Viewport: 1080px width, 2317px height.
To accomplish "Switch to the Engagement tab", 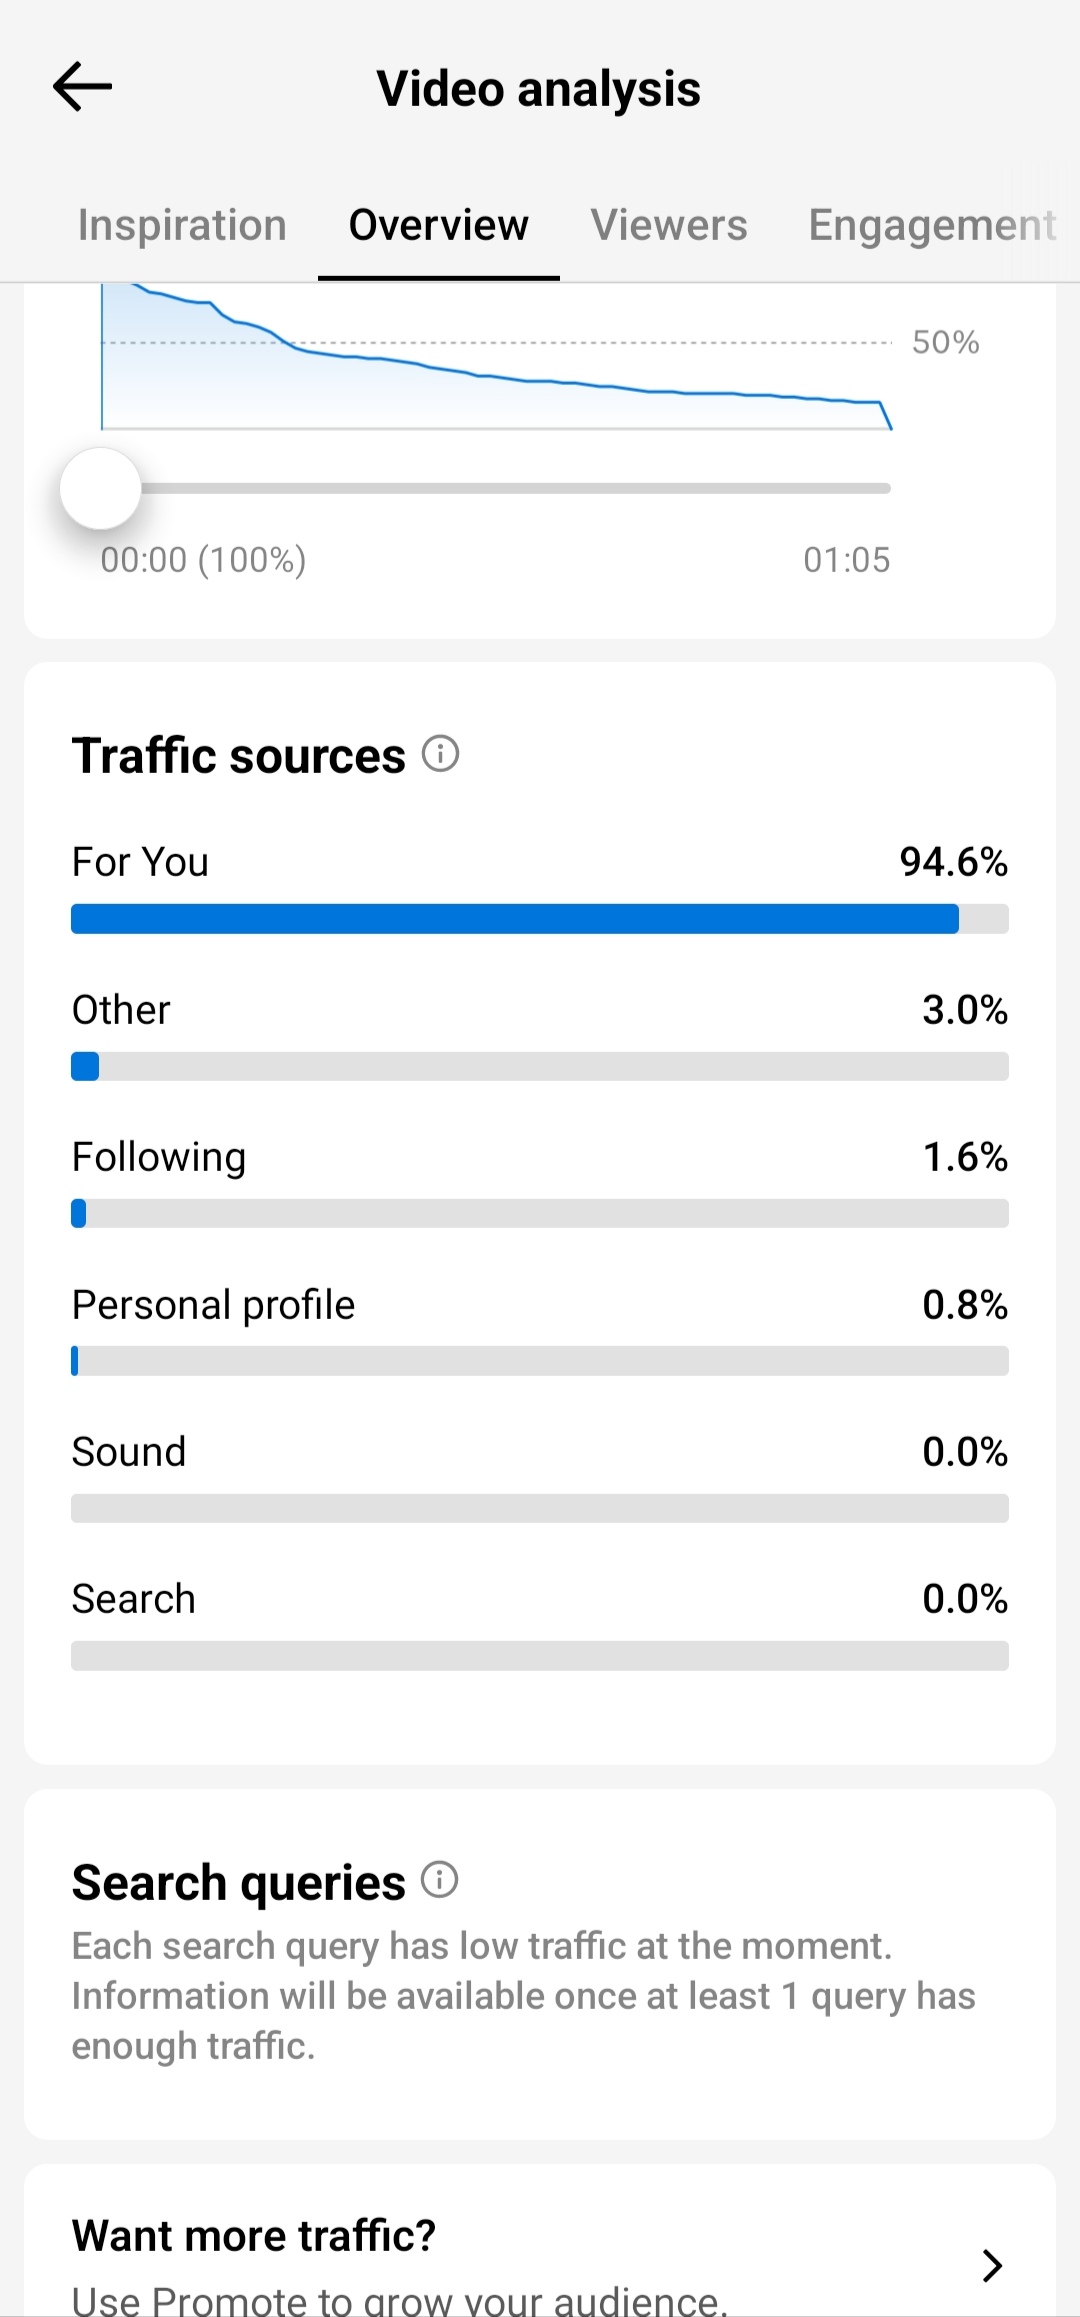I will click(932, 225).
